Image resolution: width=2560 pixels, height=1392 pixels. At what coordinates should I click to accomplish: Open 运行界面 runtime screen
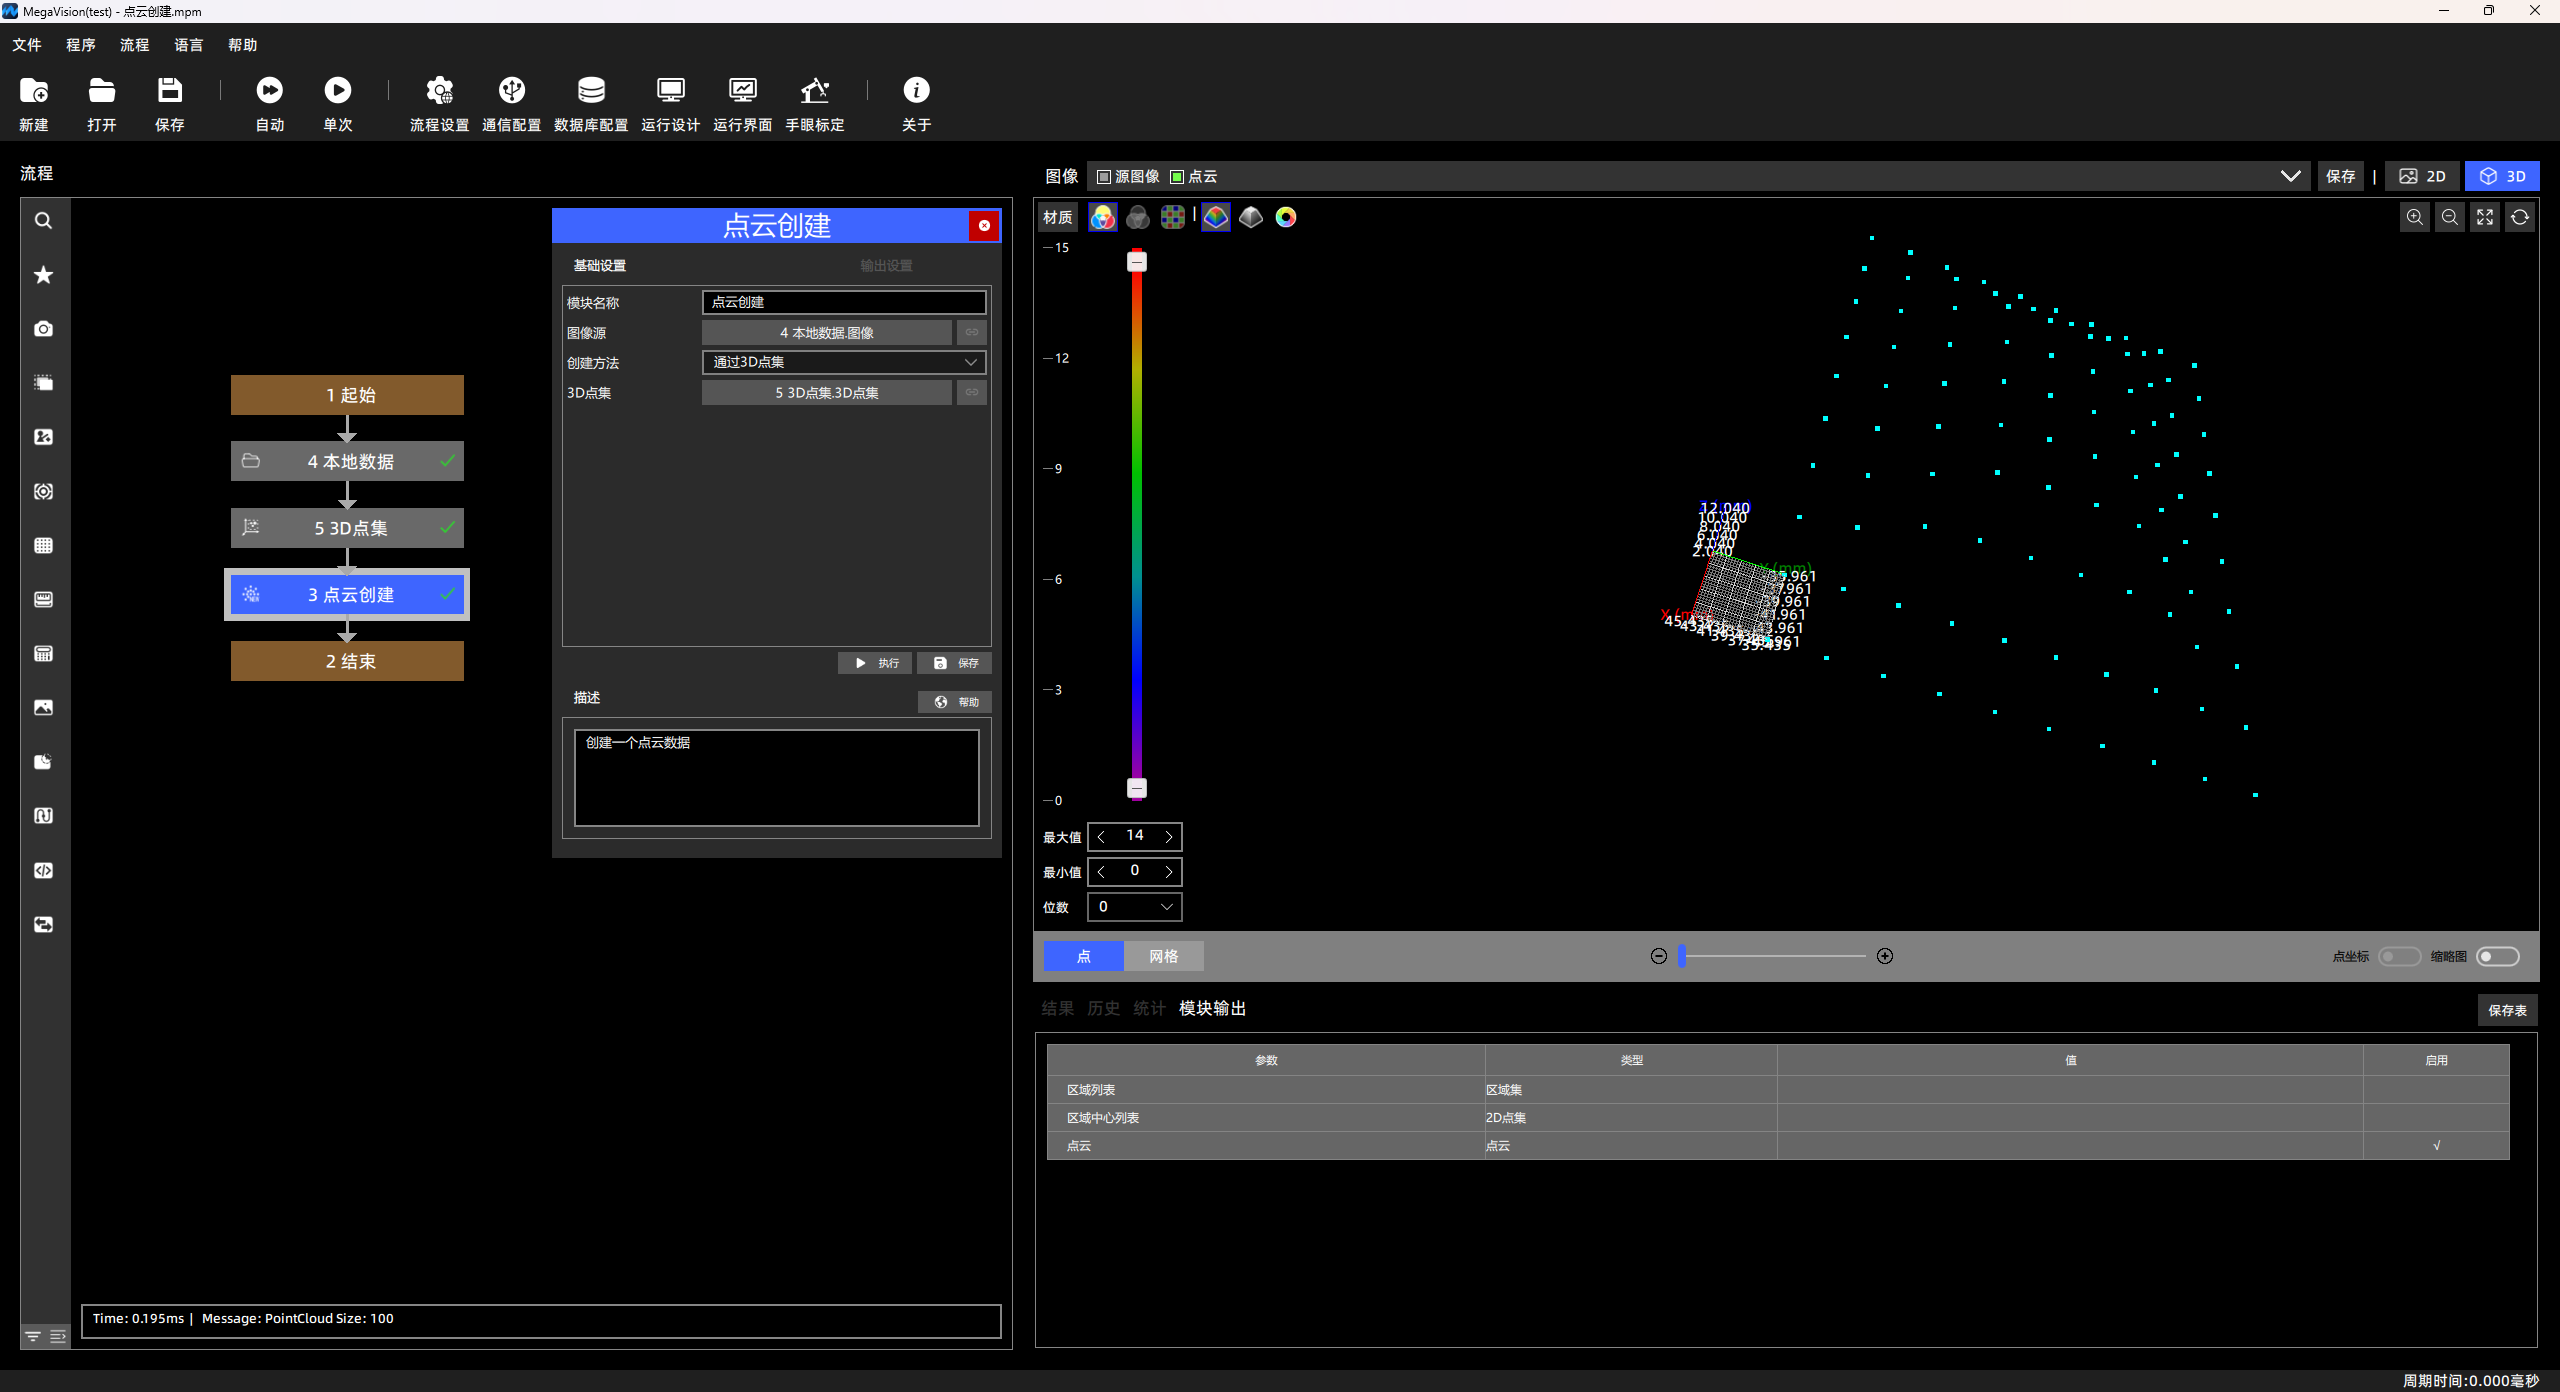click(743, 103)
